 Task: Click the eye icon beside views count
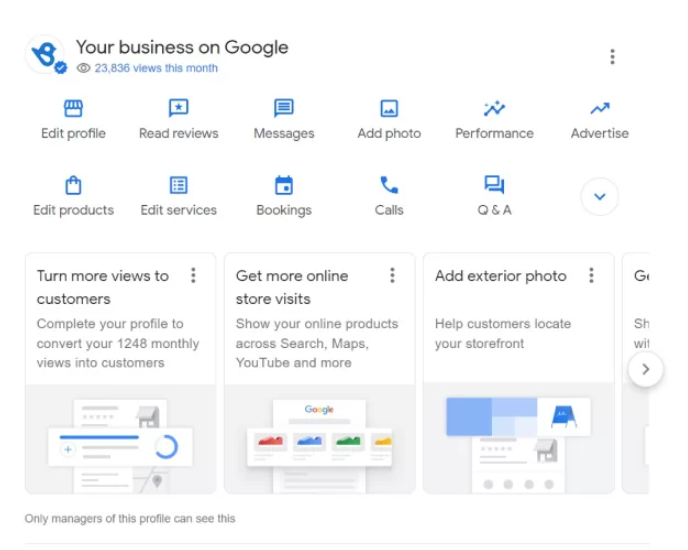coord(83,68)
